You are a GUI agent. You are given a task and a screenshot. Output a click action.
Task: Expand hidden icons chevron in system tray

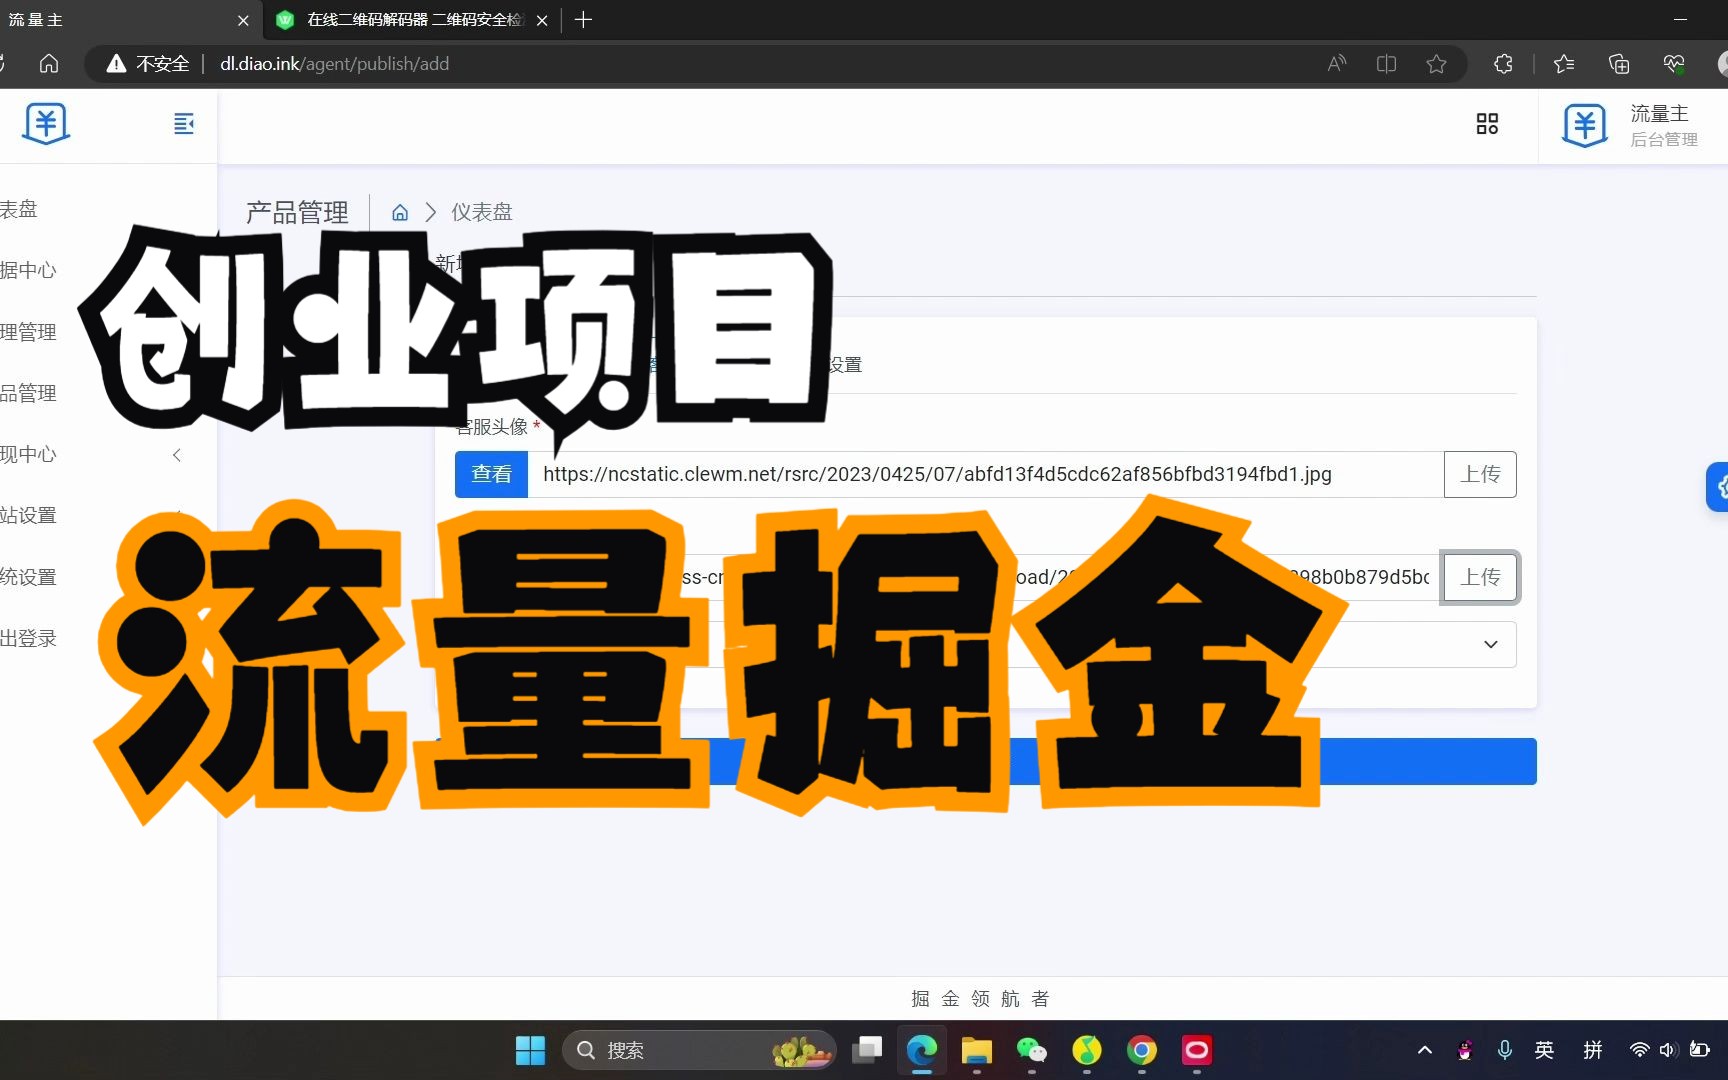pos(1424,1050)
